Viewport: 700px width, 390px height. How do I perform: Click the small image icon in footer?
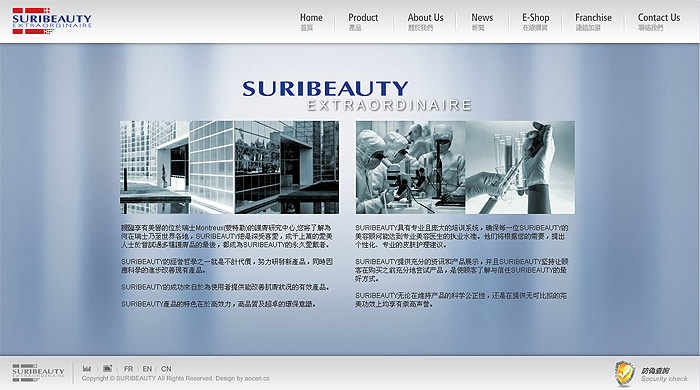click(108, 369)
